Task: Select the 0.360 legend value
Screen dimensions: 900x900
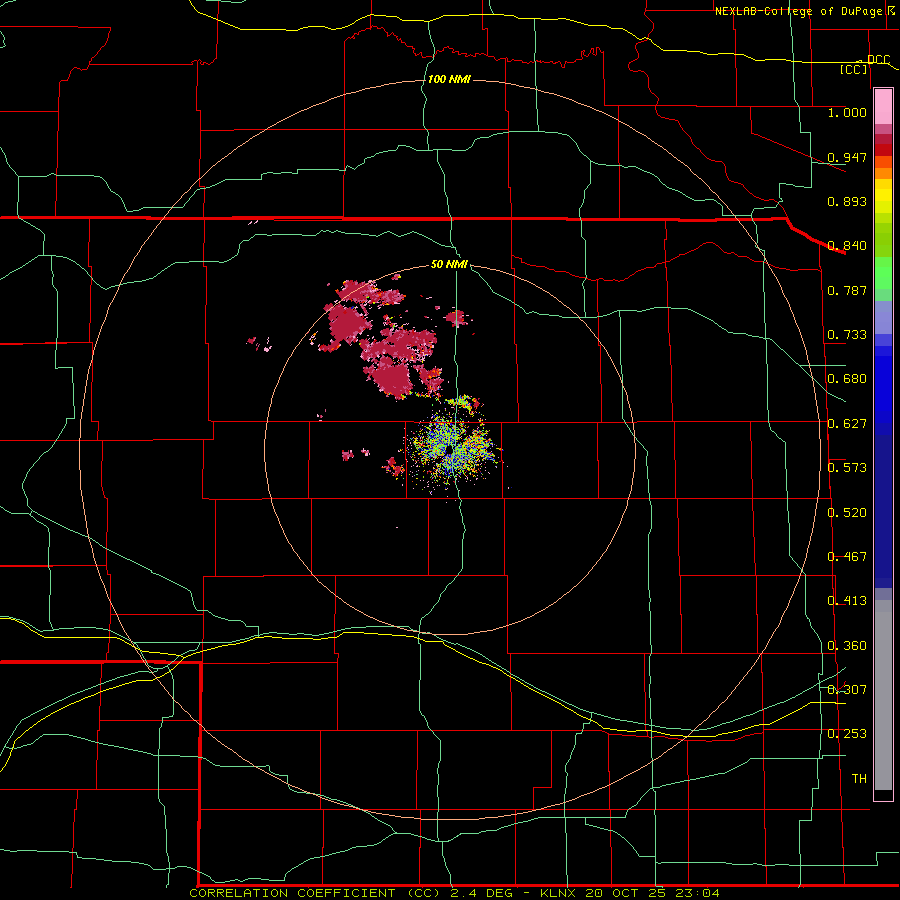Action: tap(847, 646)
